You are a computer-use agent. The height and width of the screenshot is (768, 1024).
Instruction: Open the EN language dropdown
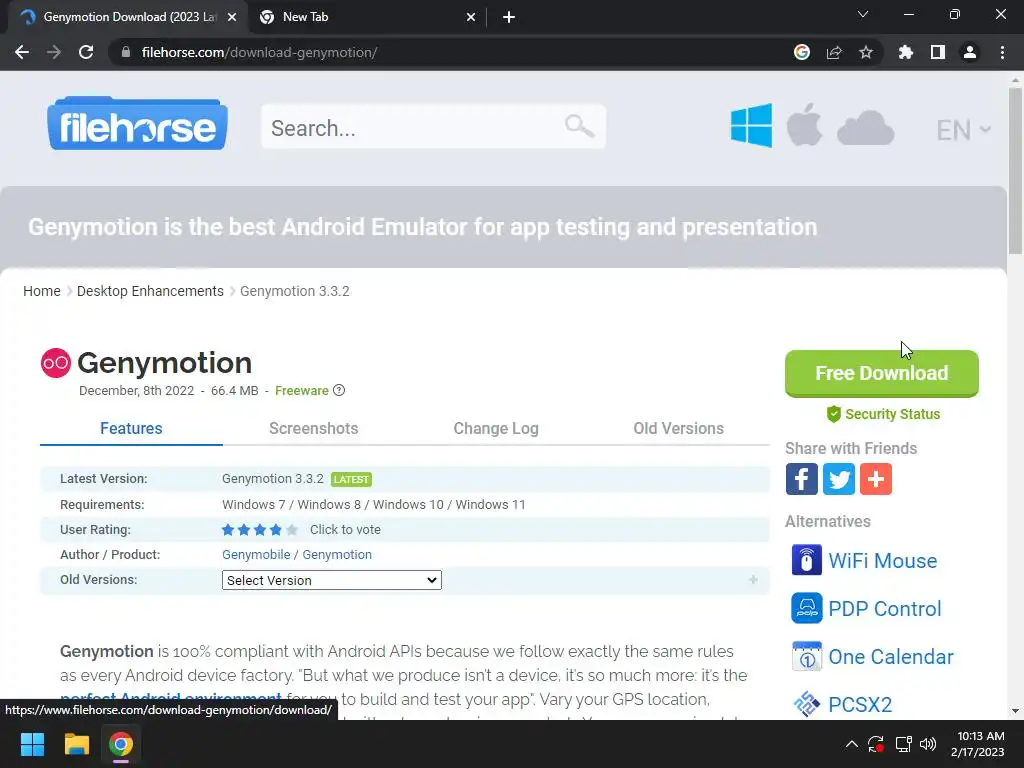[963, 130]
